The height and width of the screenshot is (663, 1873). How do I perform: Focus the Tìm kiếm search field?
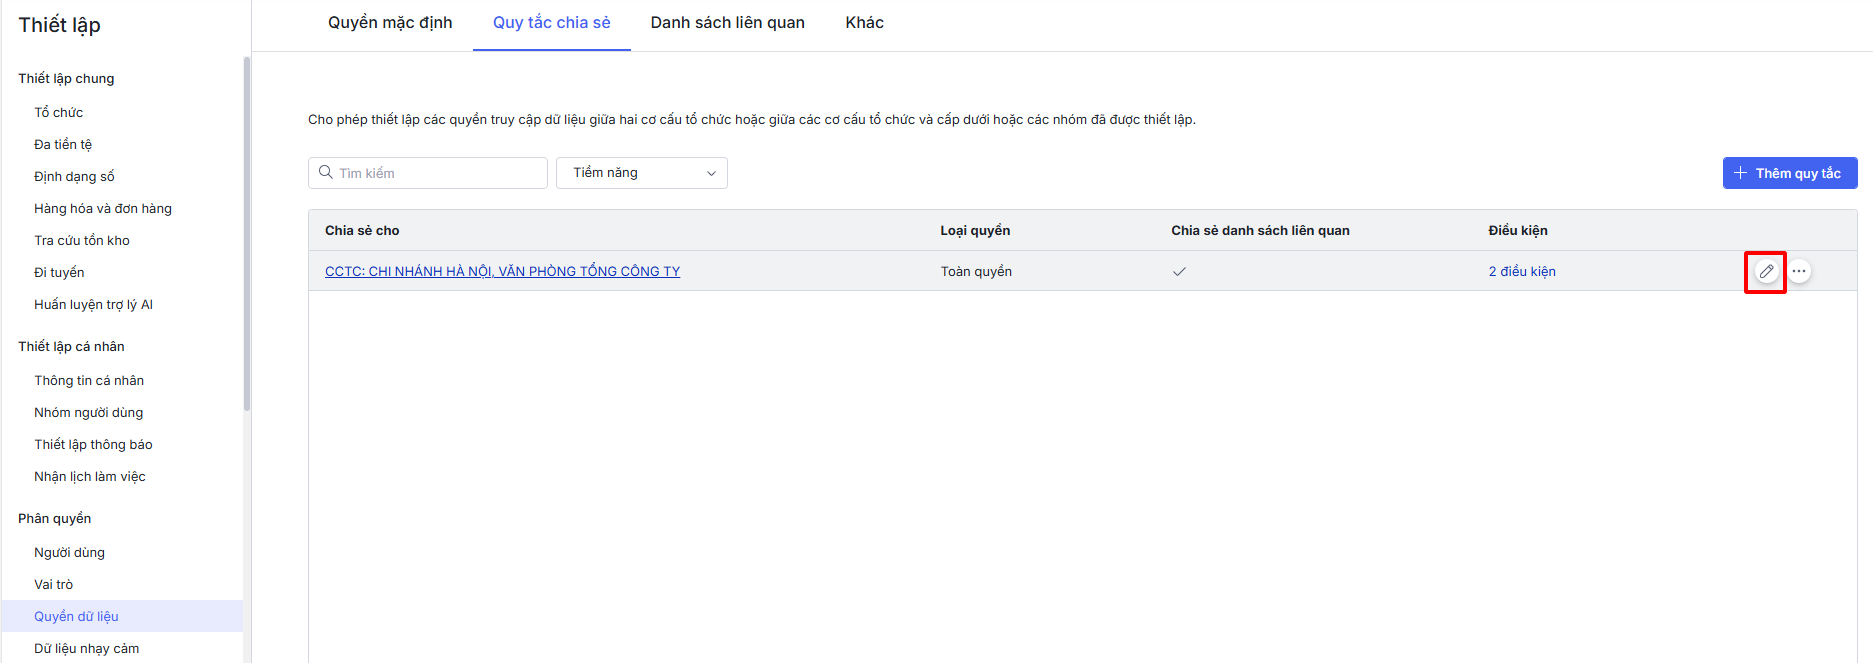(x=438, y=173)
